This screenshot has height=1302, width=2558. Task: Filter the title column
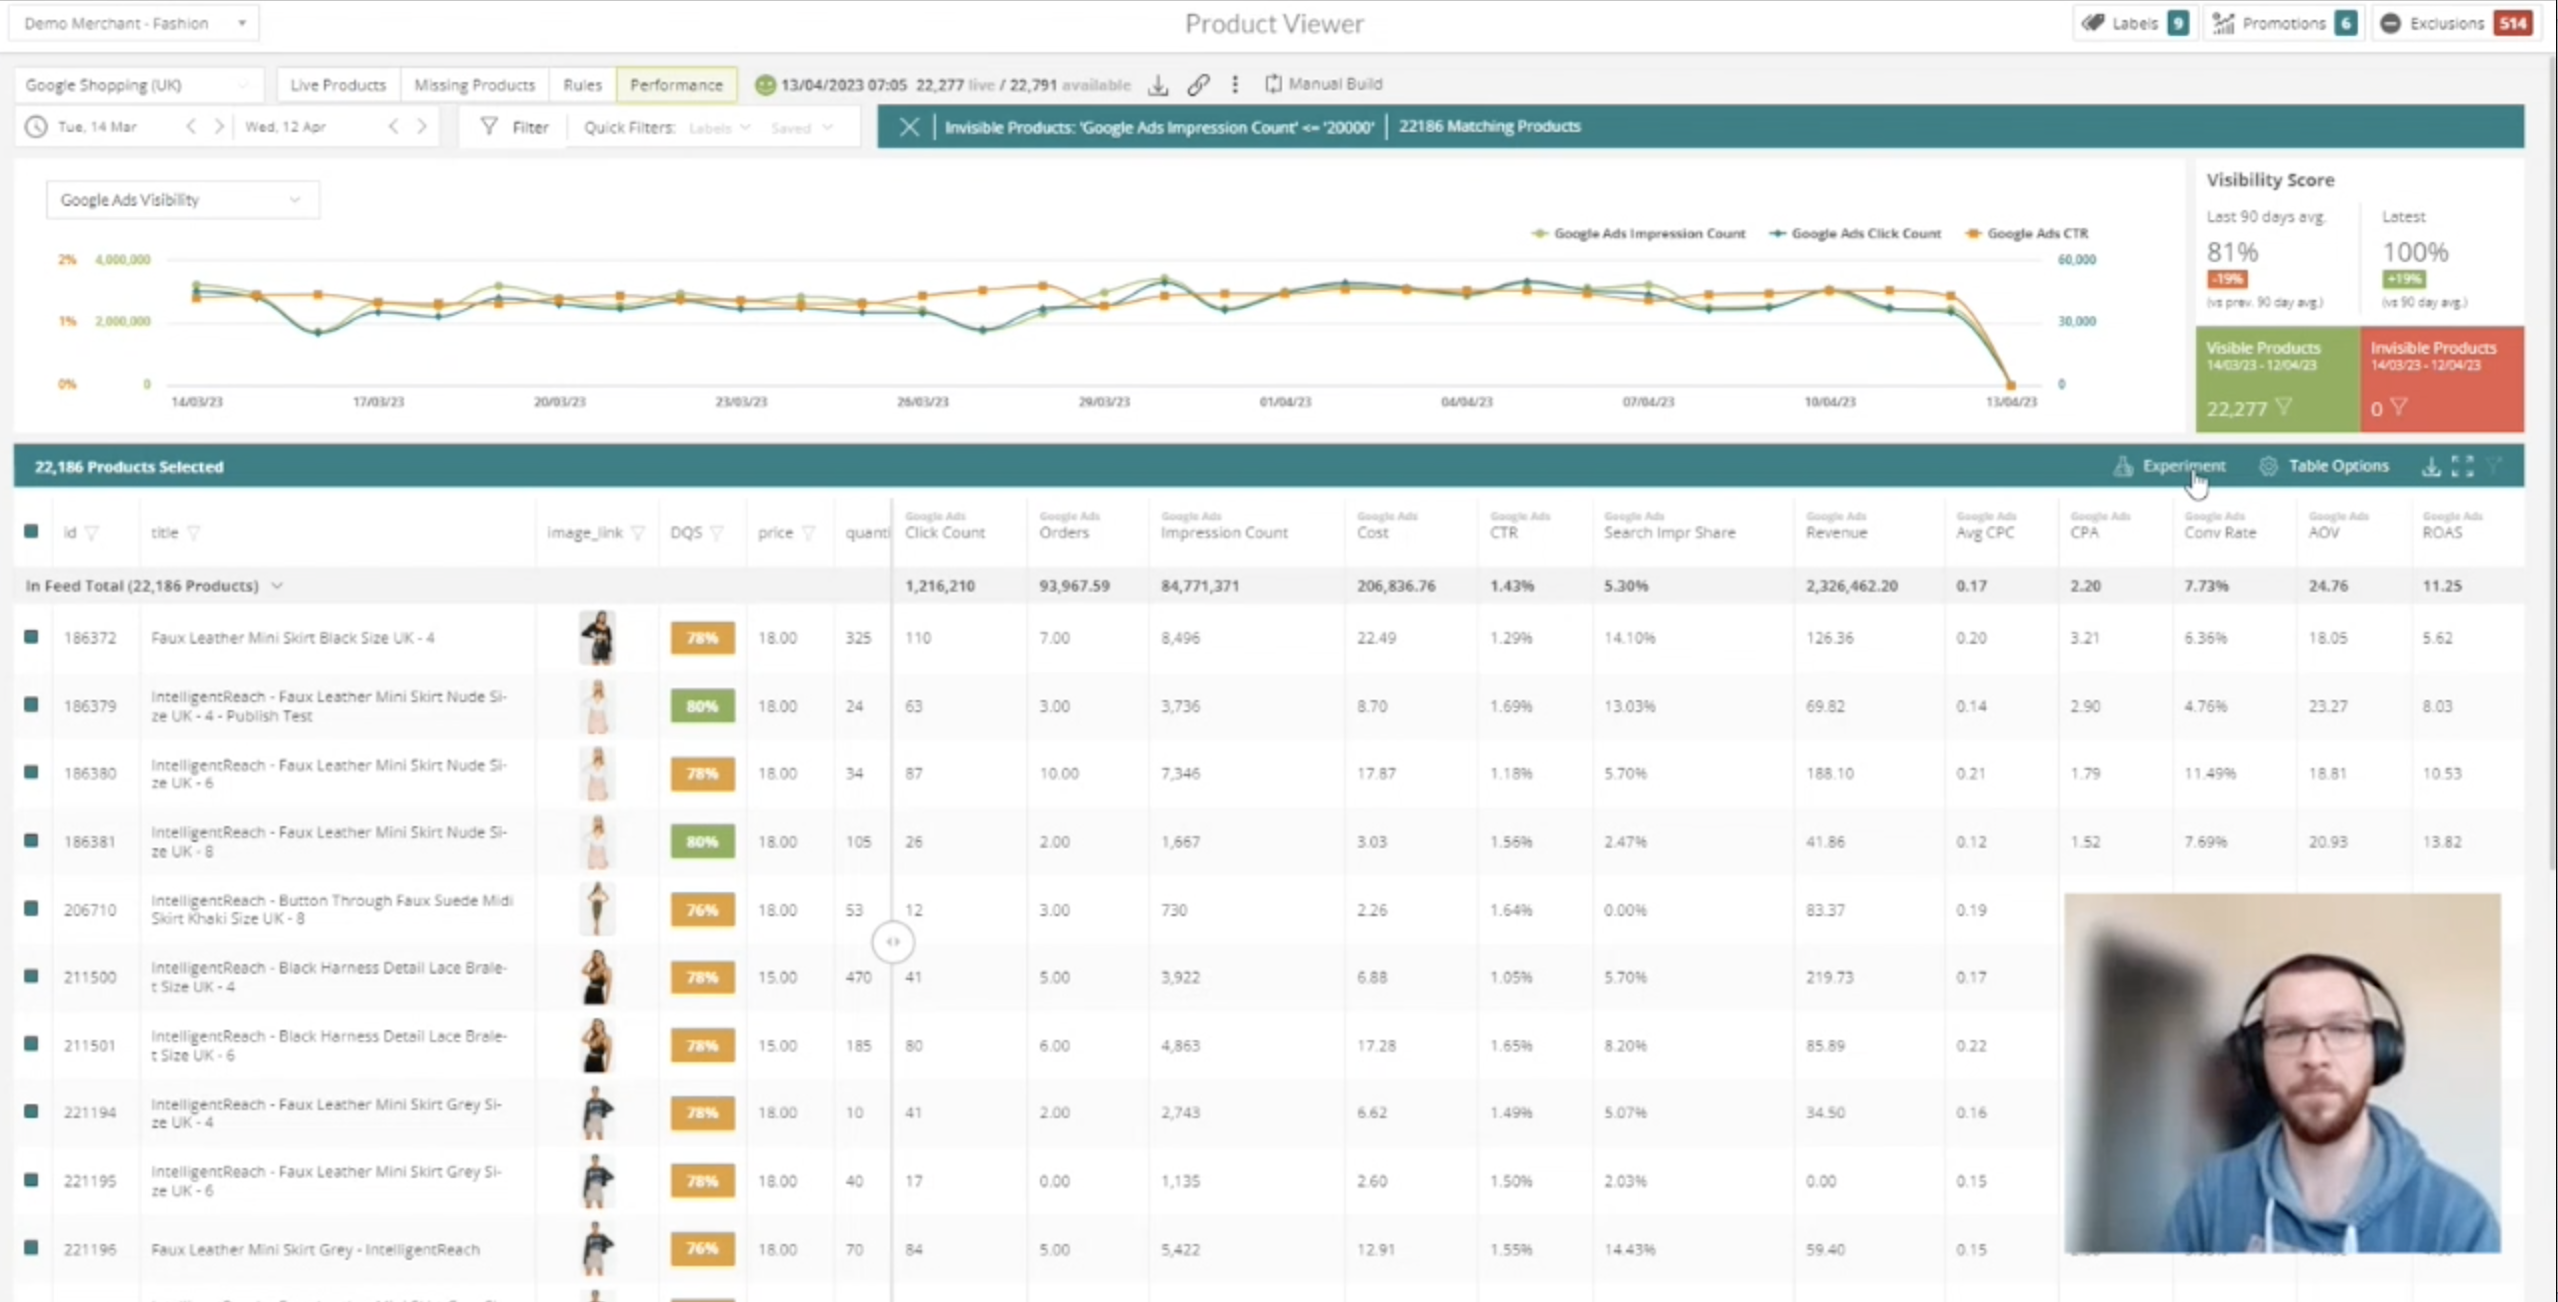point(194,533)
